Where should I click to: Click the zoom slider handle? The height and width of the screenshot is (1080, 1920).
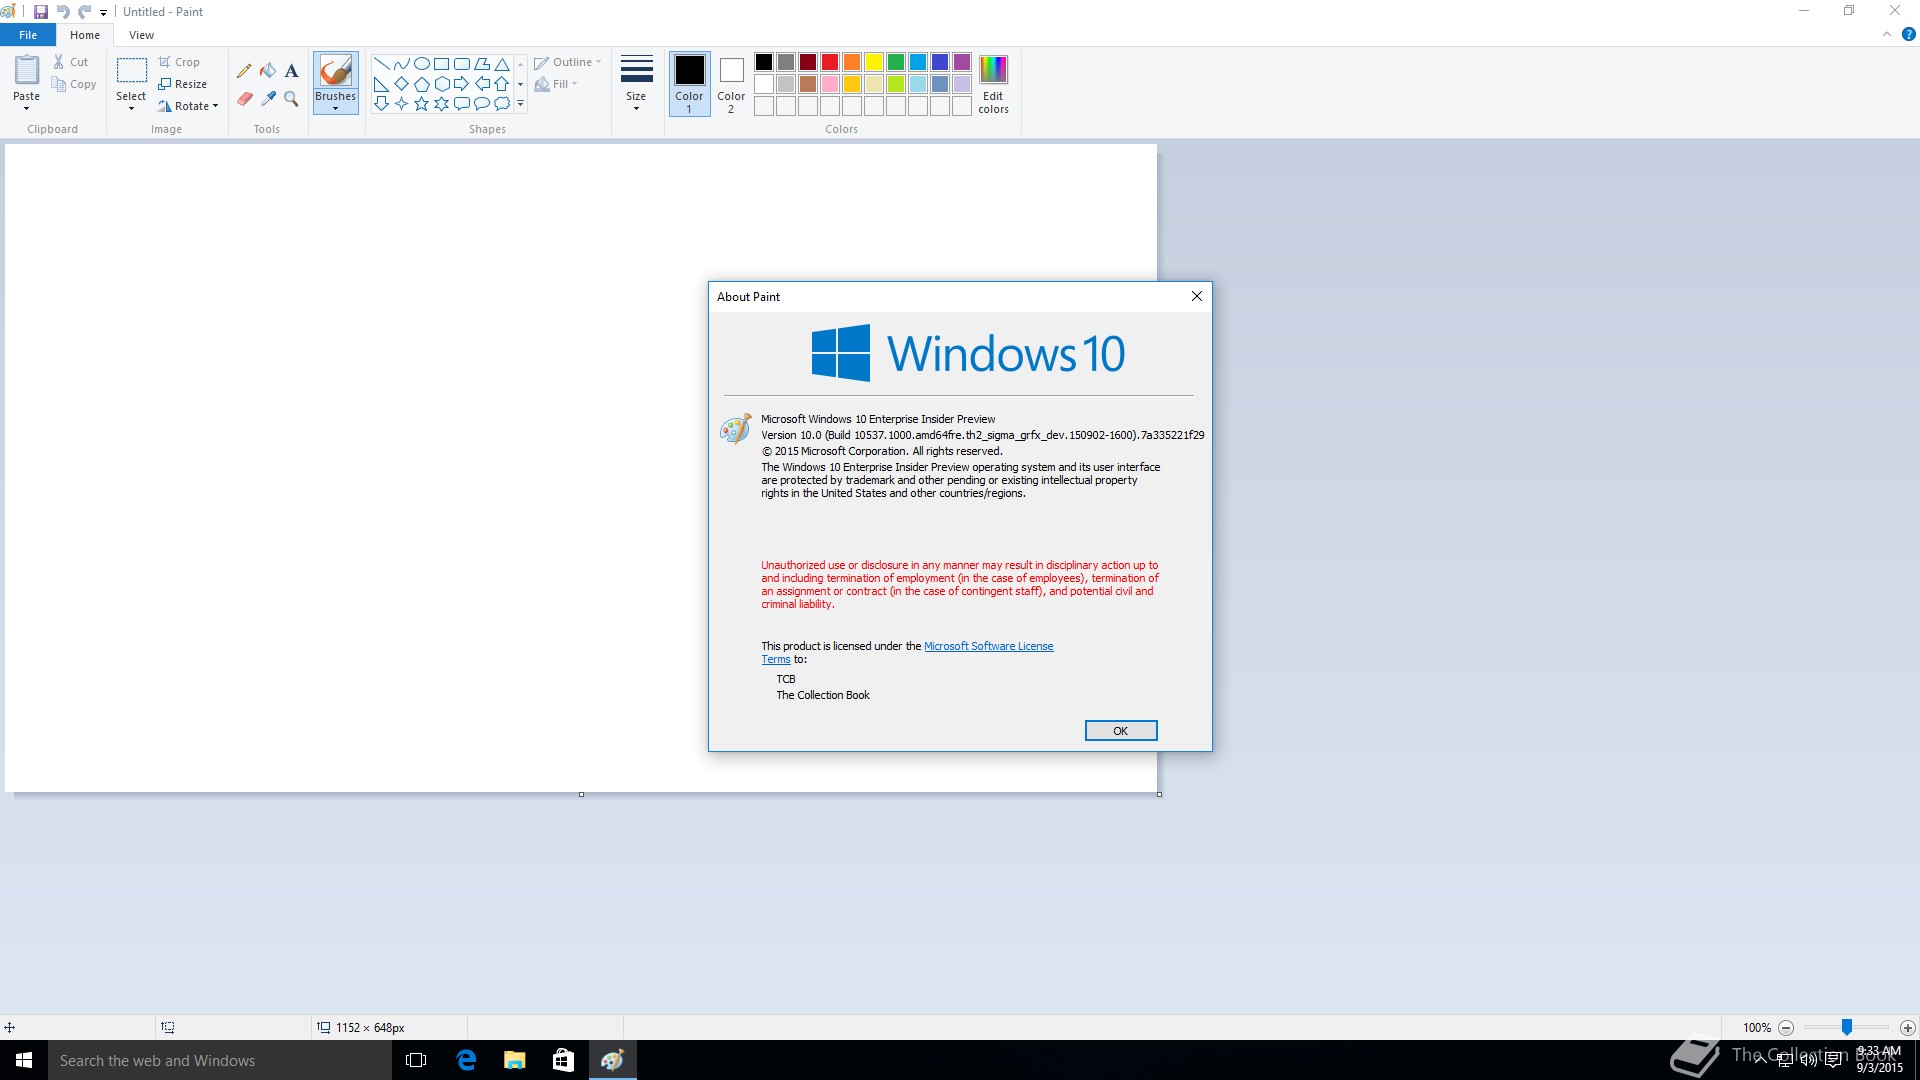pos(1847,1028)
